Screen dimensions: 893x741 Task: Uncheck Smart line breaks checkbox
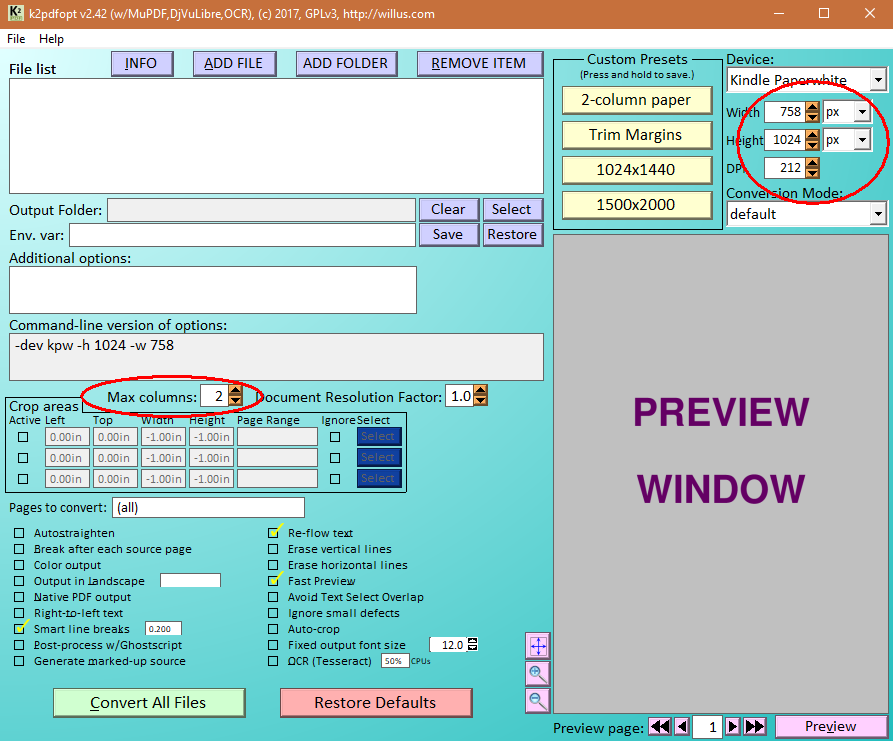pos(19,629)
